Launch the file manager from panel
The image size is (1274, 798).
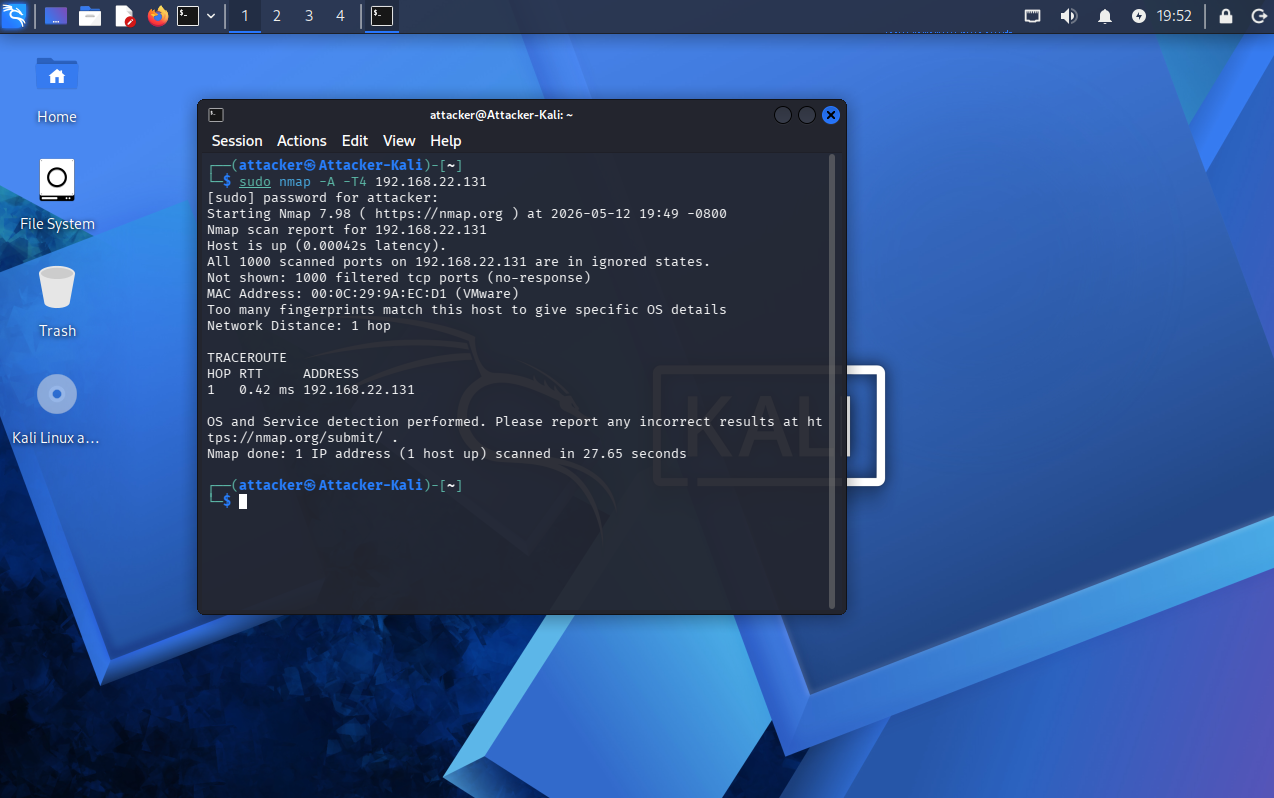[x=90, y=16]
